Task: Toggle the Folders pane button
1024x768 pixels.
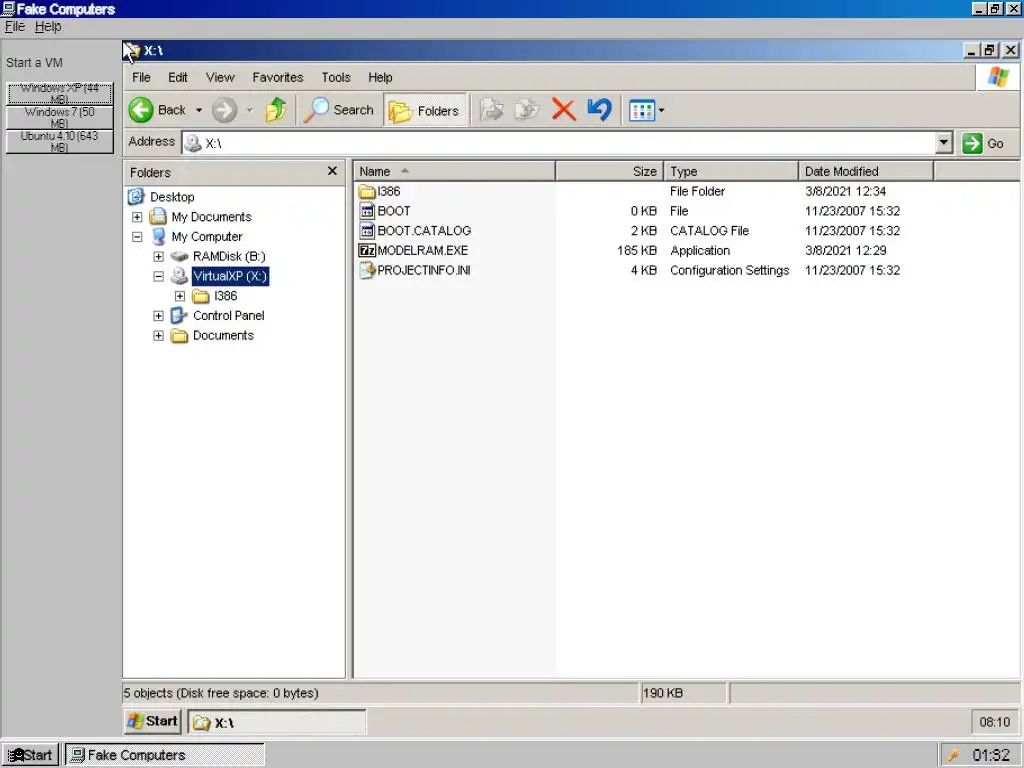Action: 426,110
